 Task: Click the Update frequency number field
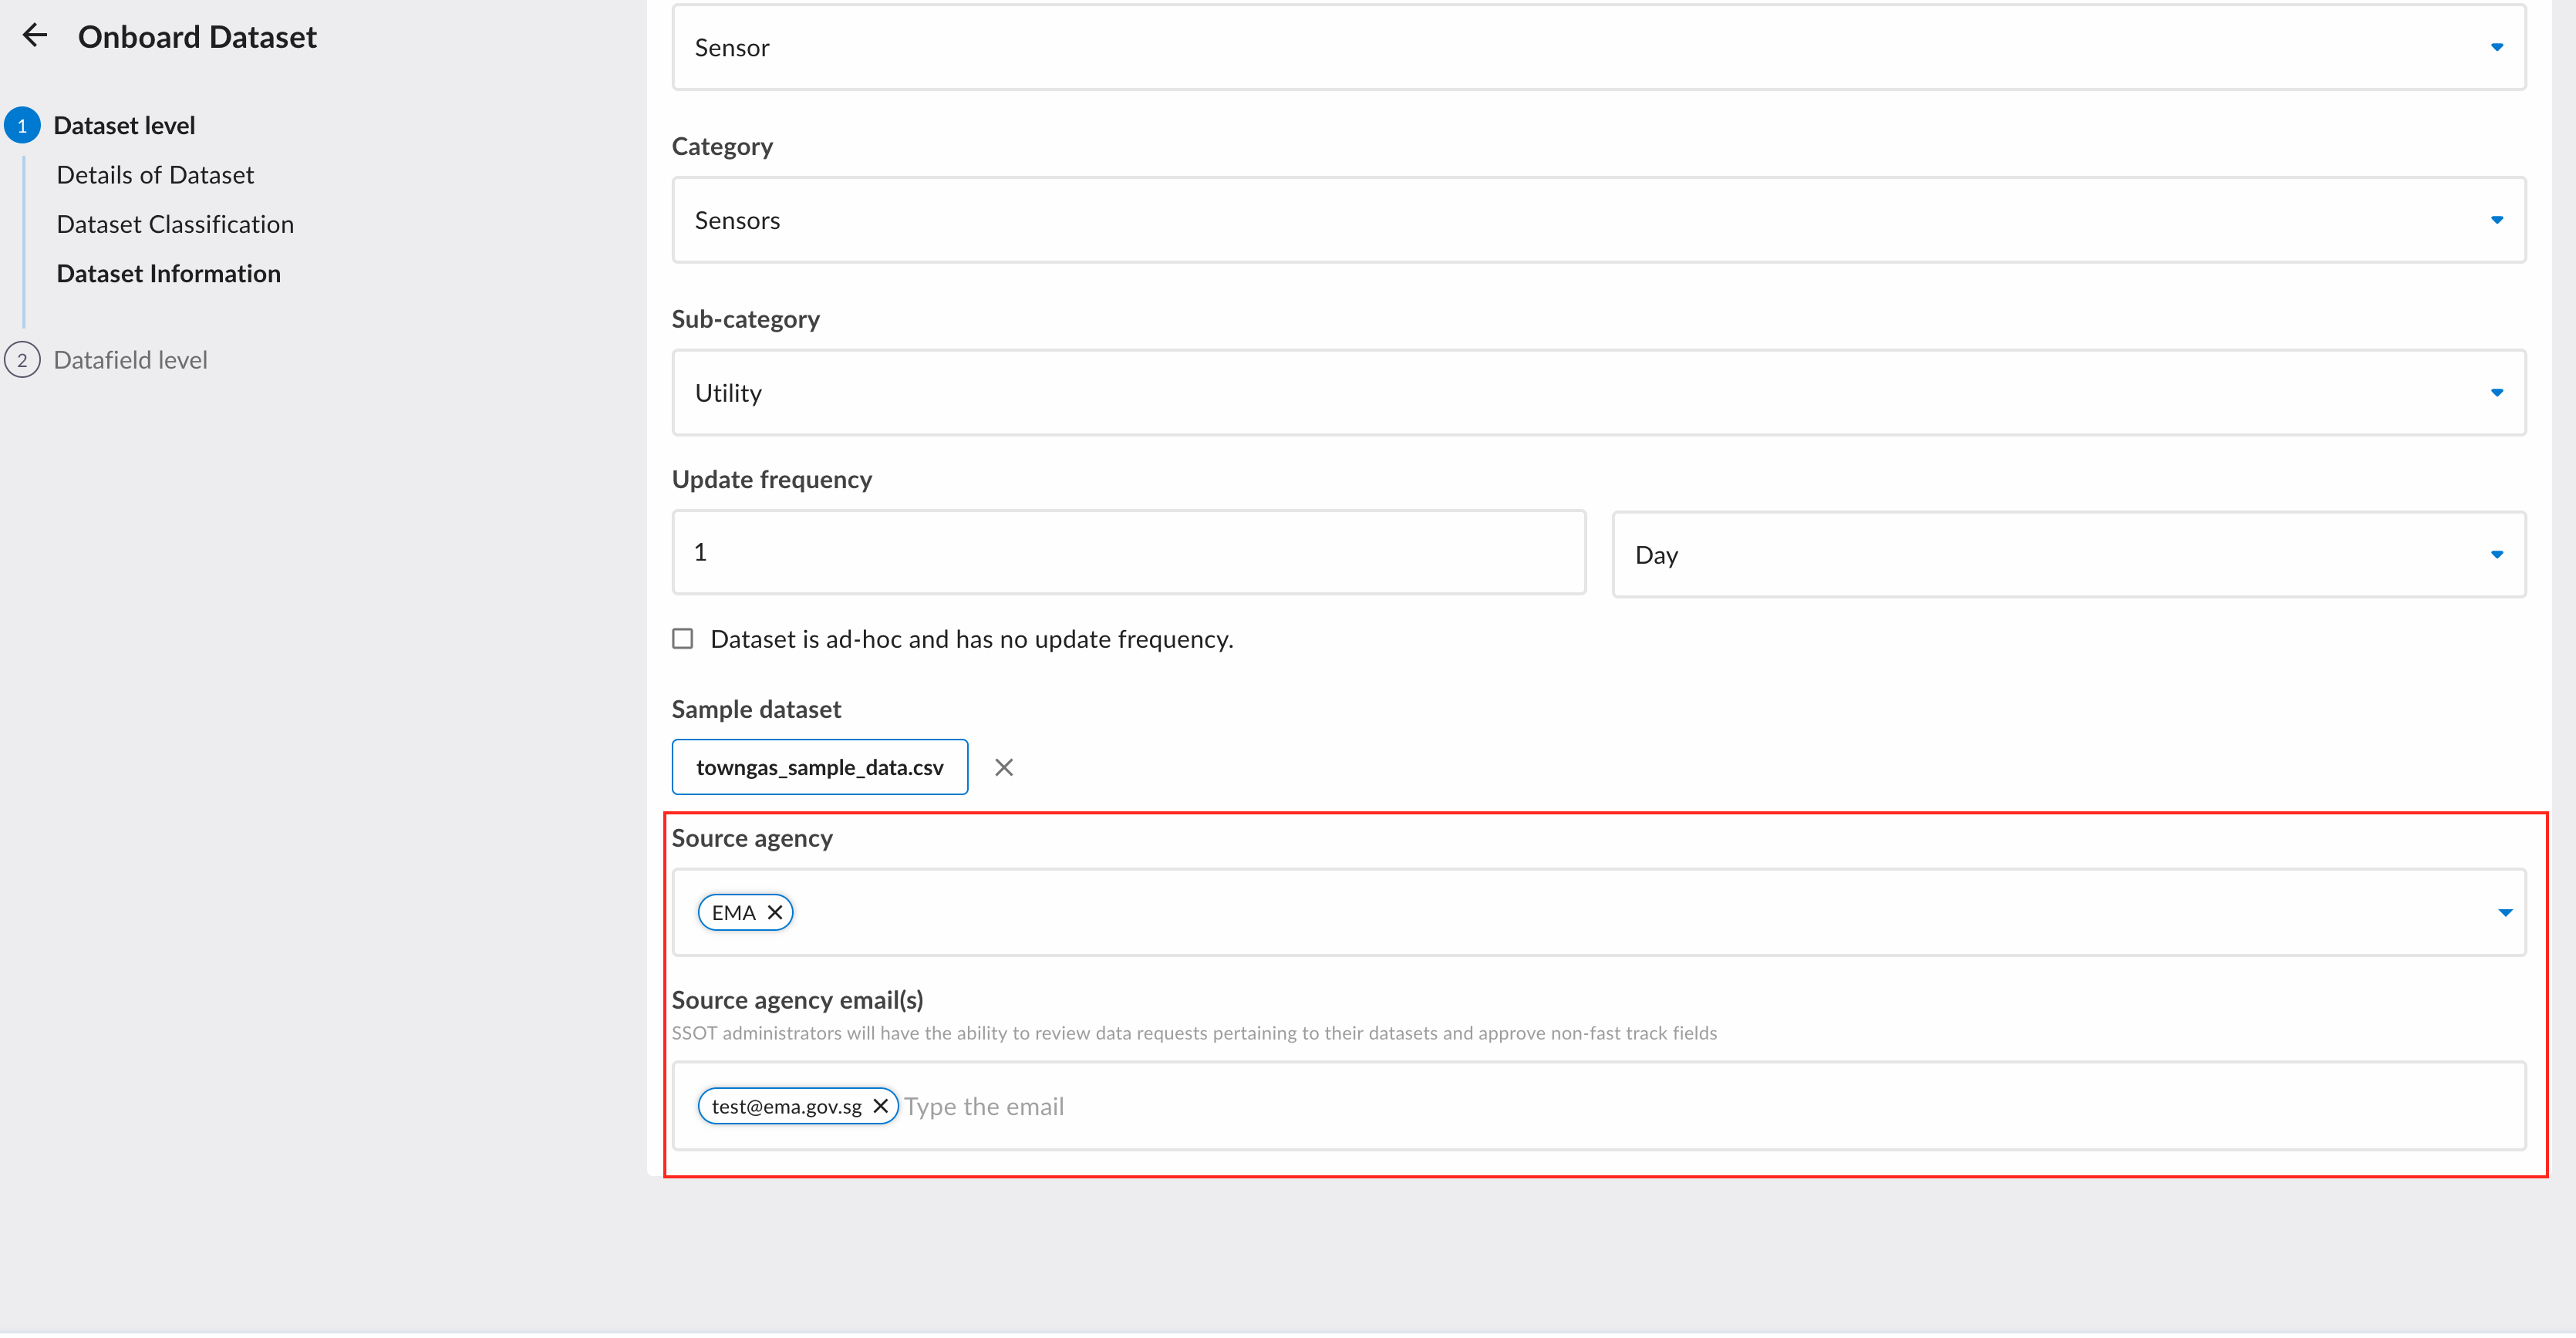click(1129, 553)
